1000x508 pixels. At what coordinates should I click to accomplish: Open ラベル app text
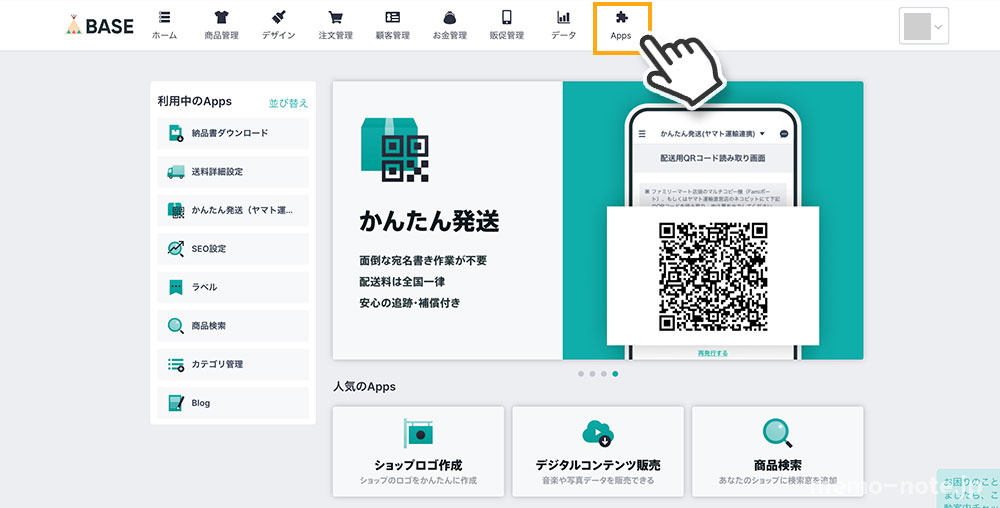pyautogui.click(x=204, y=287)
